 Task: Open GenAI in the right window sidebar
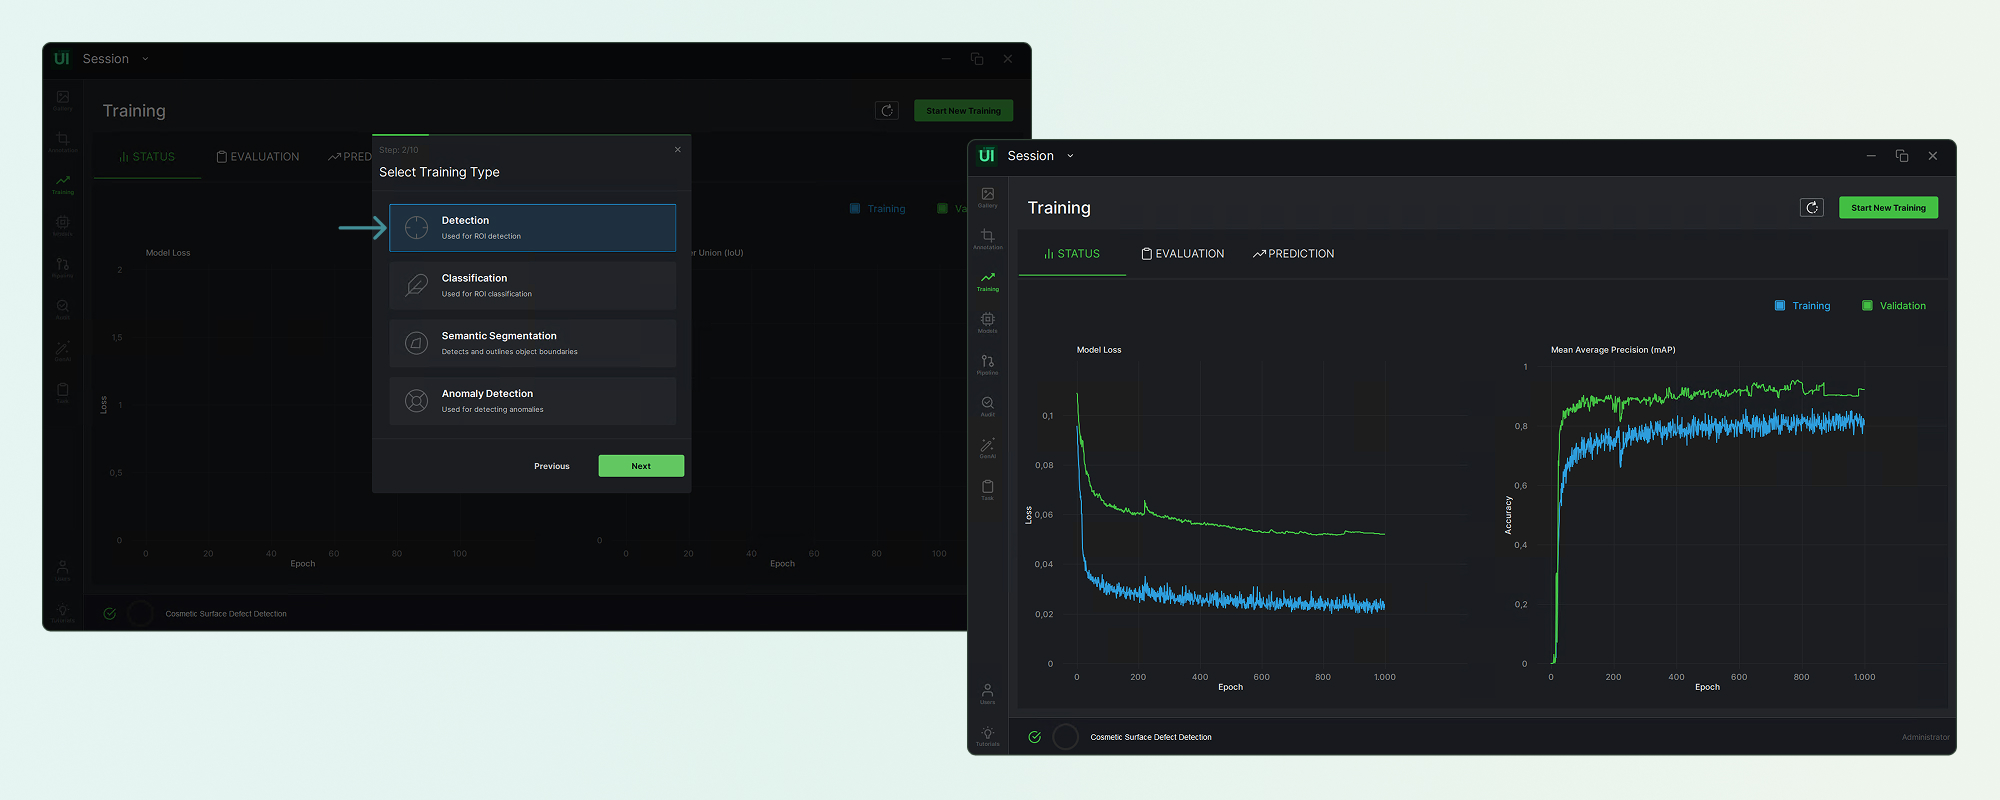987,448
